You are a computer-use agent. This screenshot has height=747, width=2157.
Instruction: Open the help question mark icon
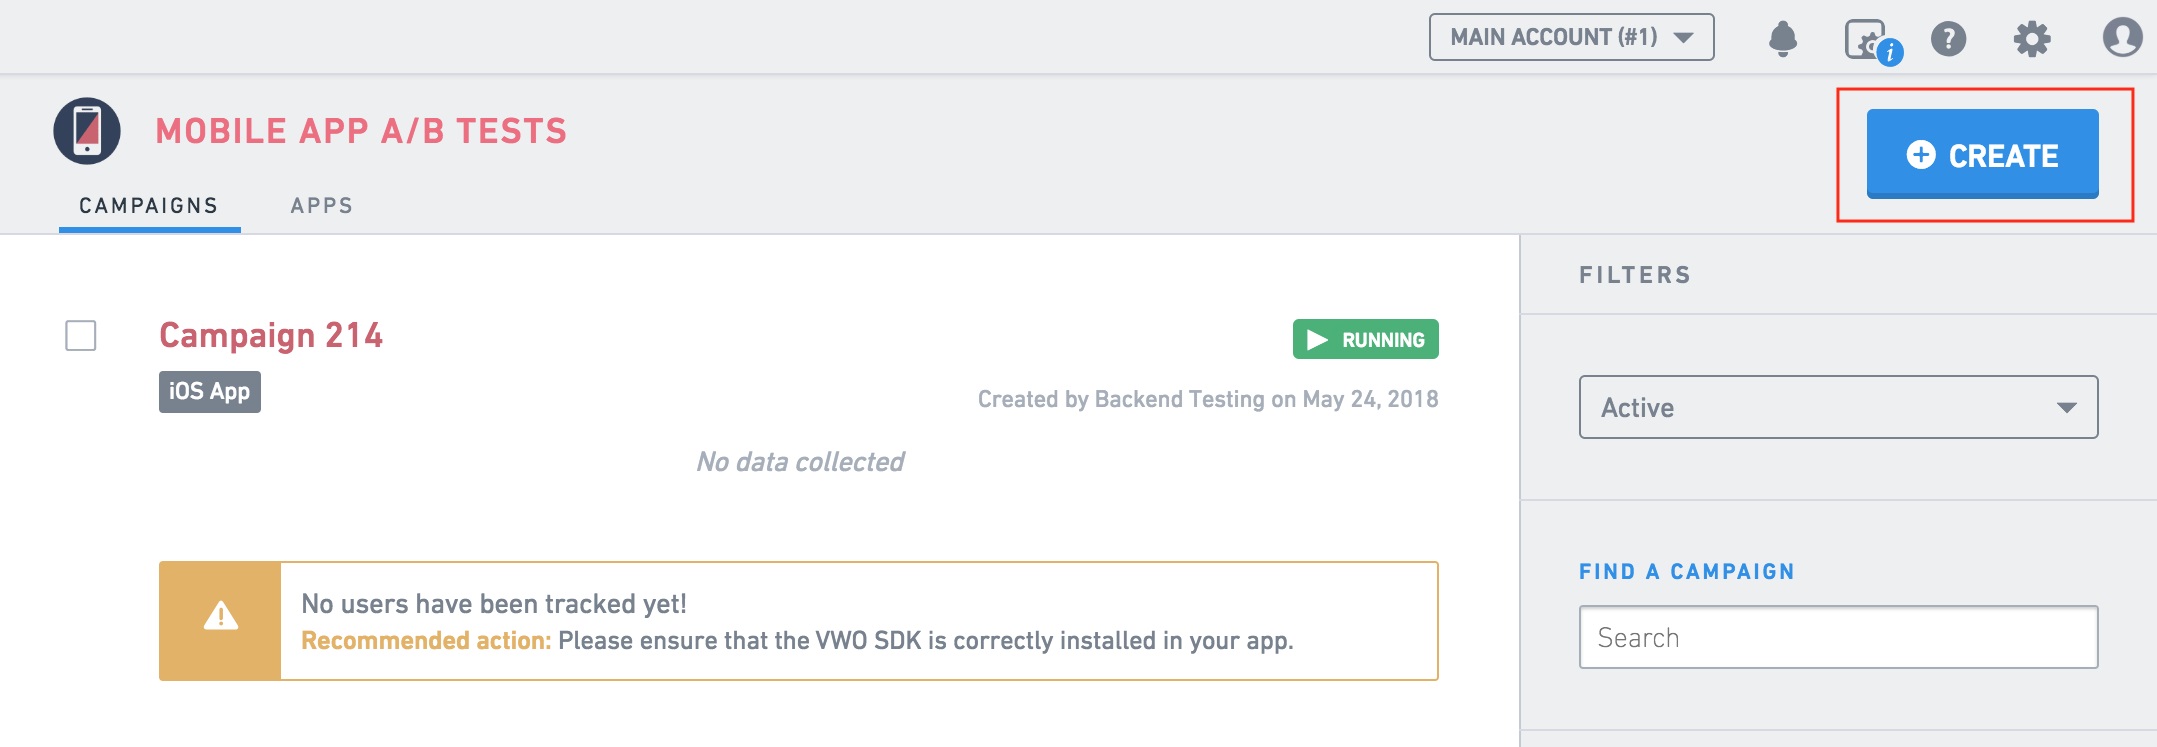(x=1948, y=39)
